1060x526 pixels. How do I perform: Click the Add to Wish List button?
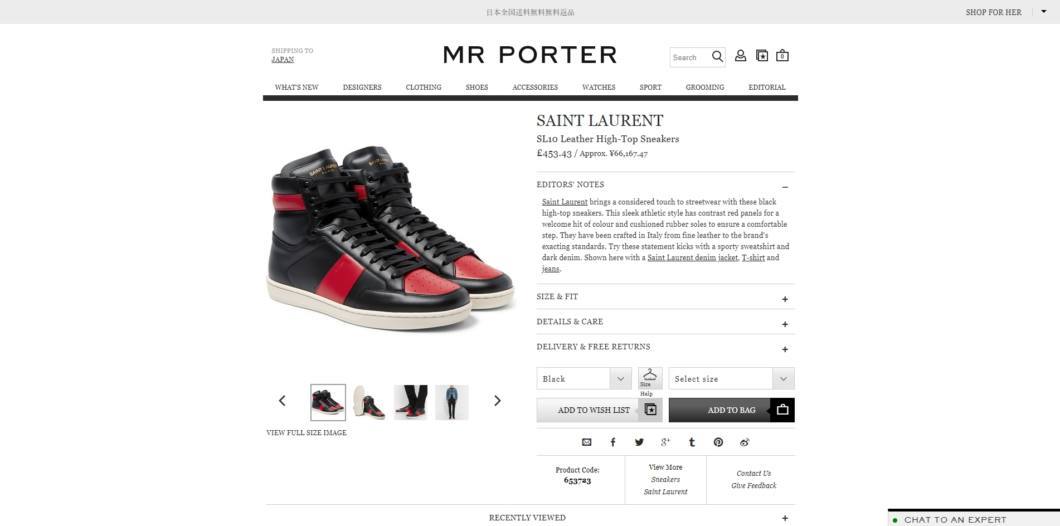coord(600,410)
